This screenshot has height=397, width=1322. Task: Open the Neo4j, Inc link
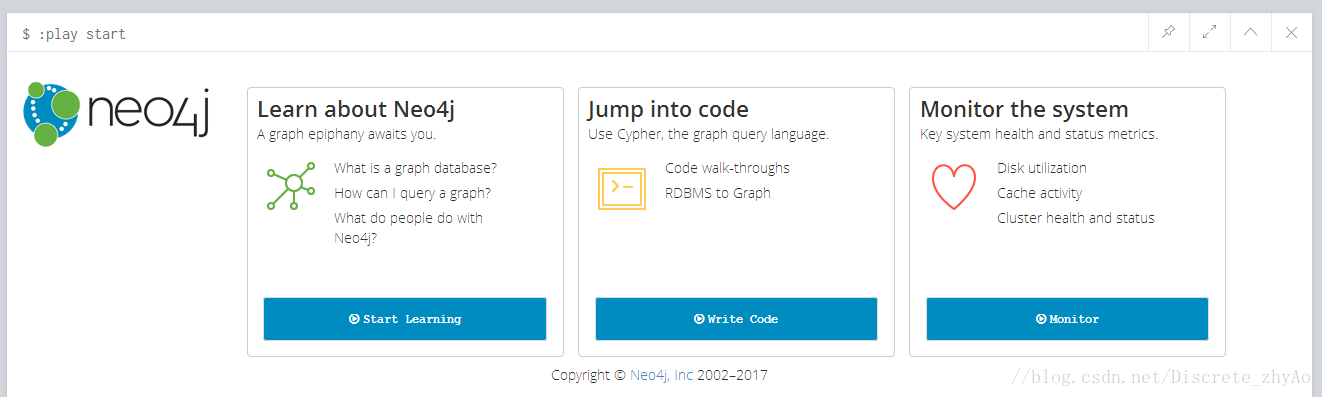[661, 376]
